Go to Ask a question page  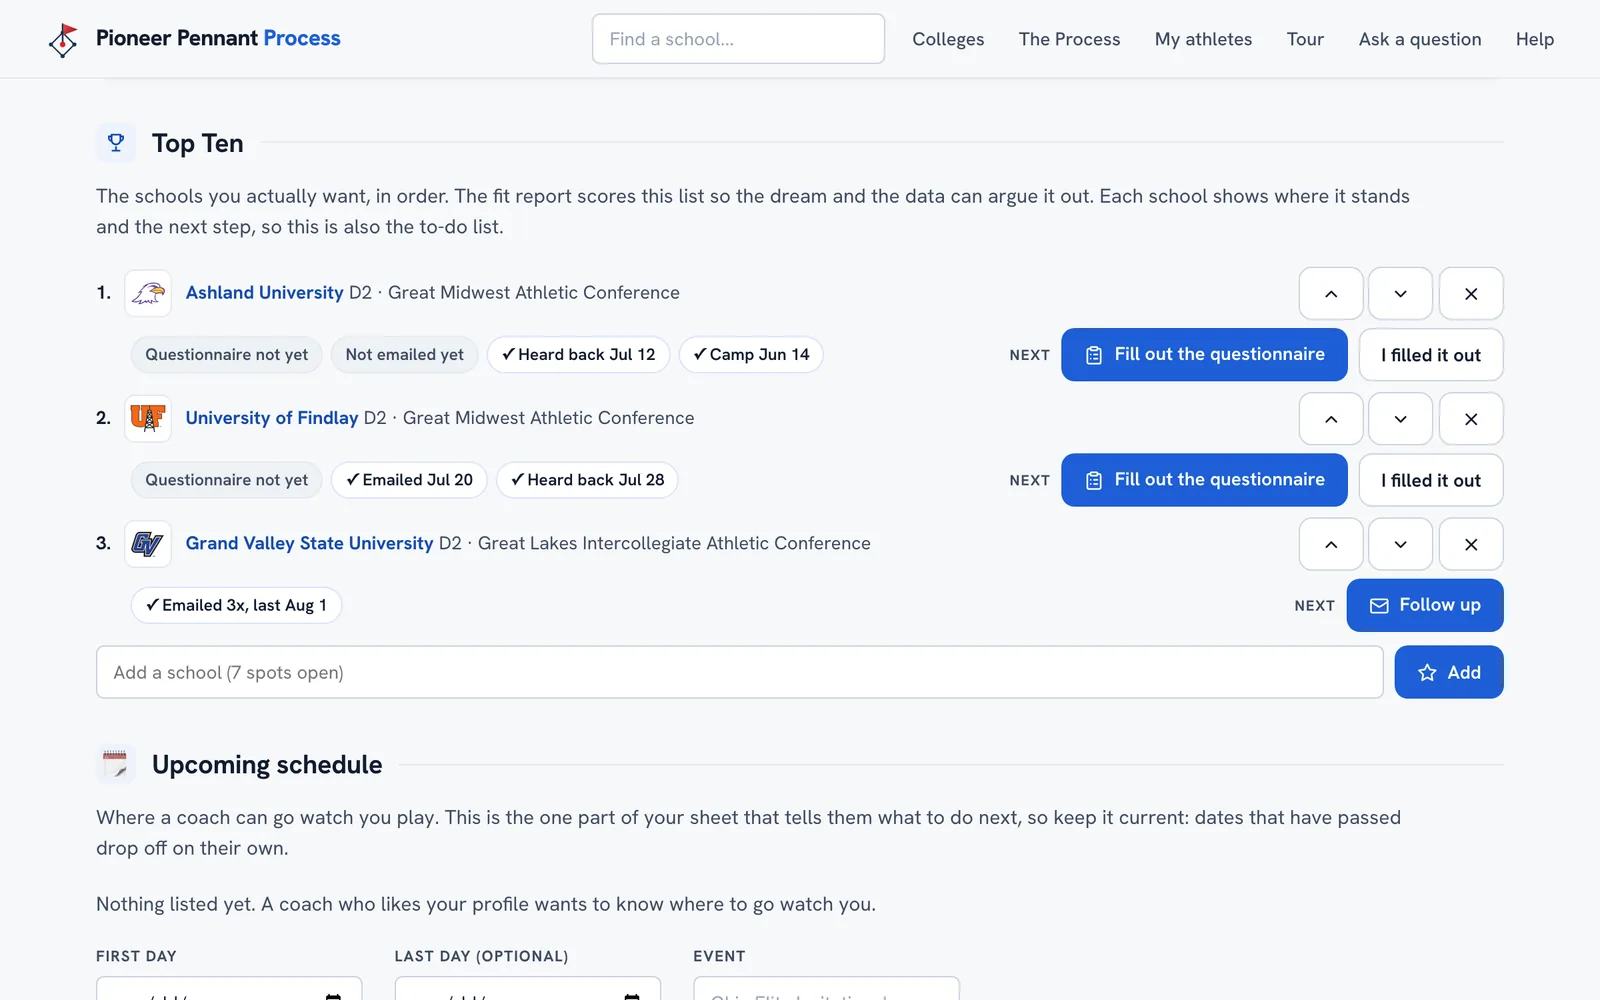click(1420, 39)
